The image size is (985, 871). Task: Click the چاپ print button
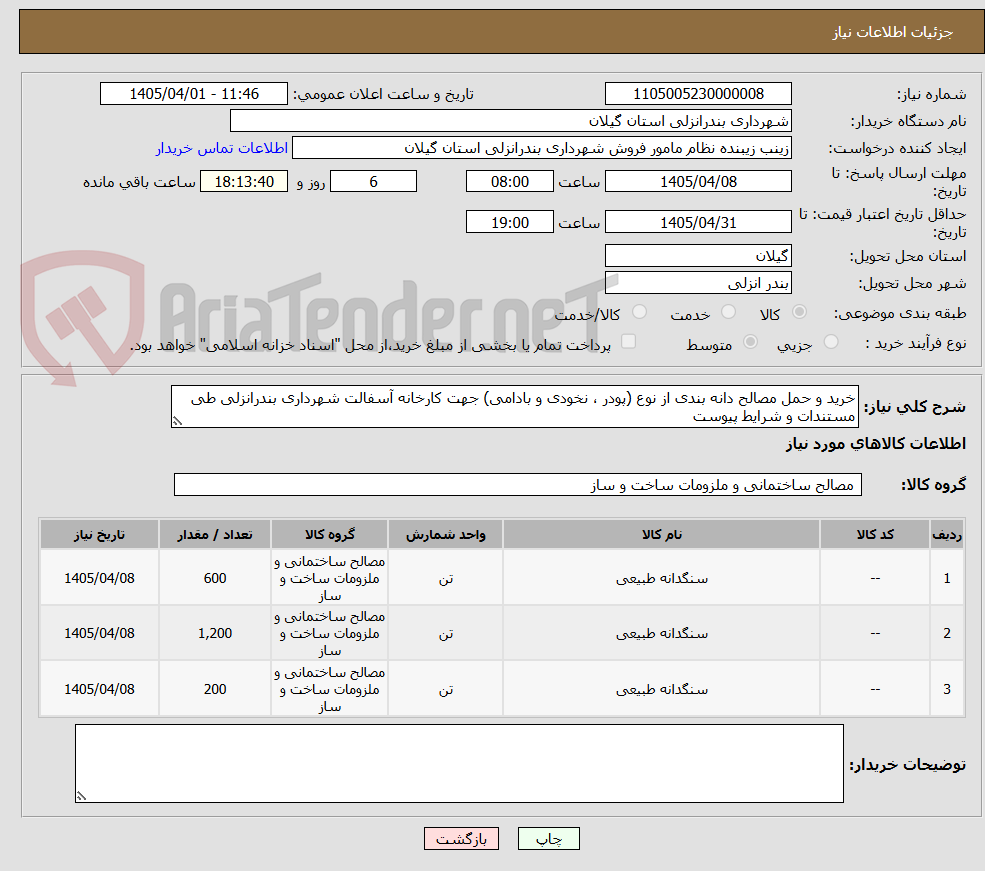point(548,838)
